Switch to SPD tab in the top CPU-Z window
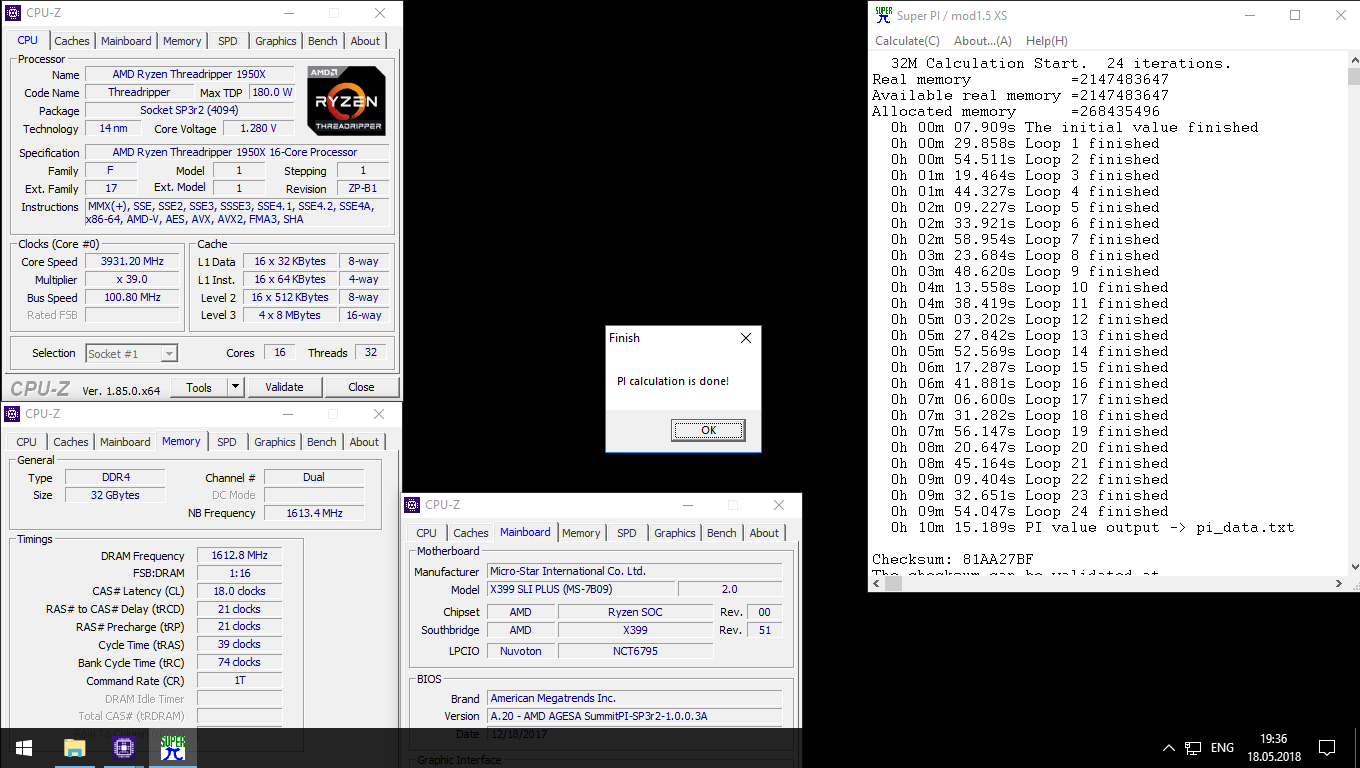This screenshot has height=768, width=1360. point(228,41)
